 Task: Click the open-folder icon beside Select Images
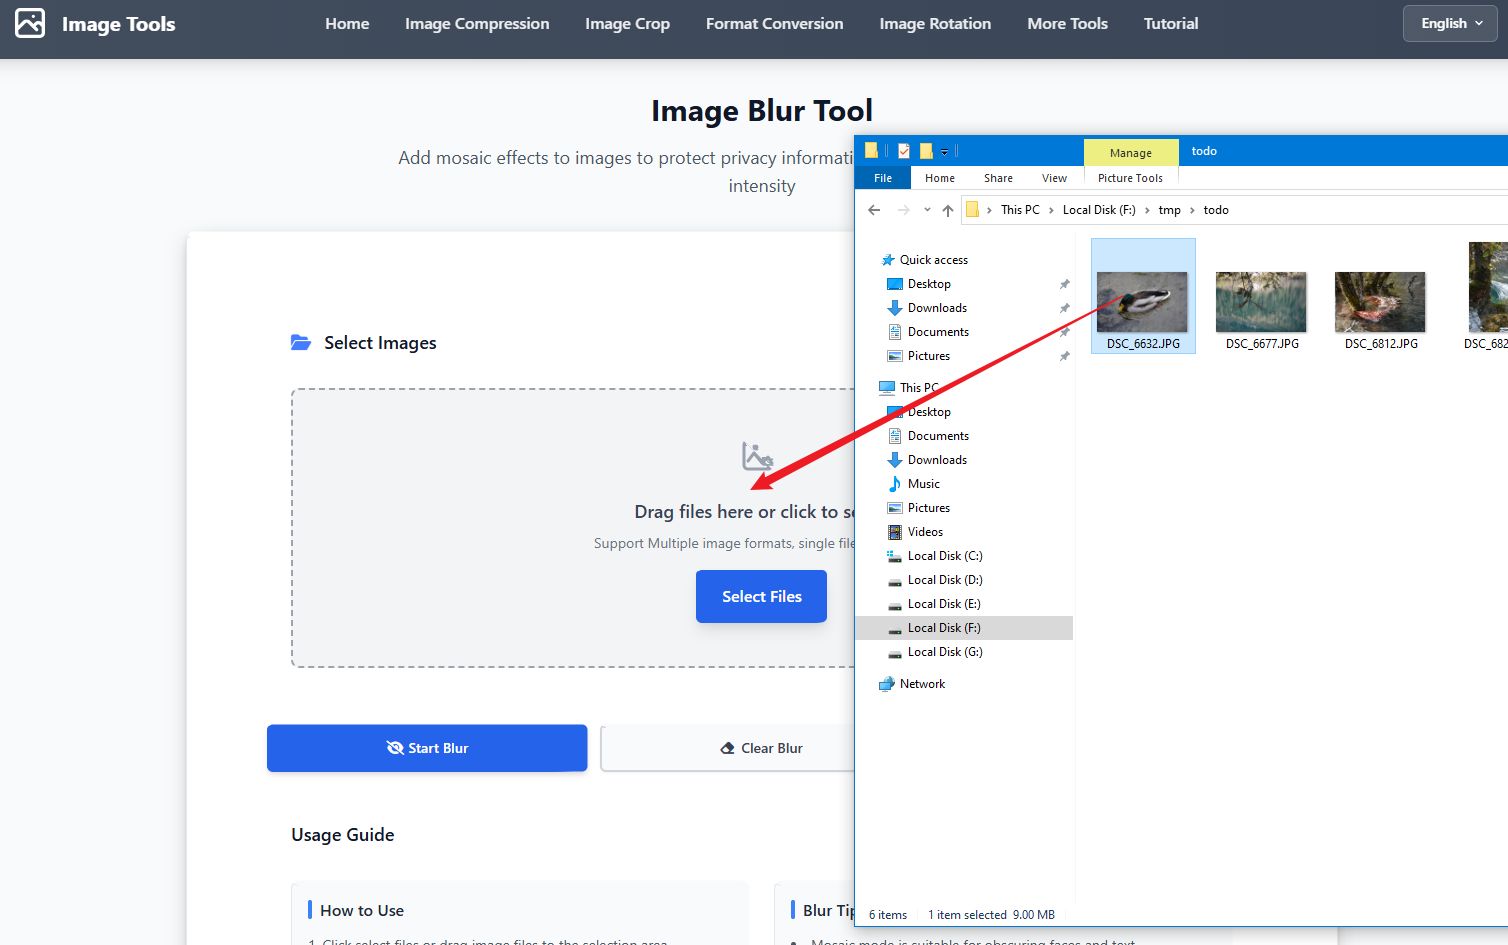tap(301, 343)
